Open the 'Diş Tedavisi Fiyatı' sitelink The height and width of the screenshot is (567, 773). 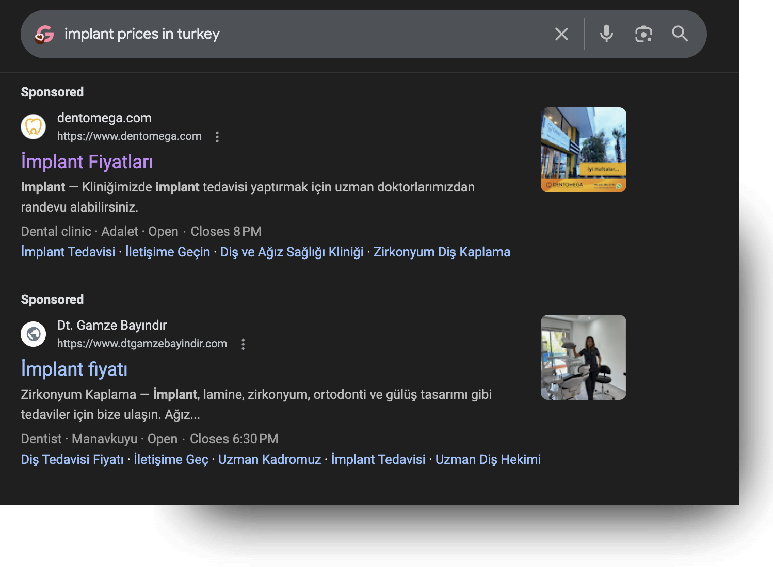coord(72,460)
